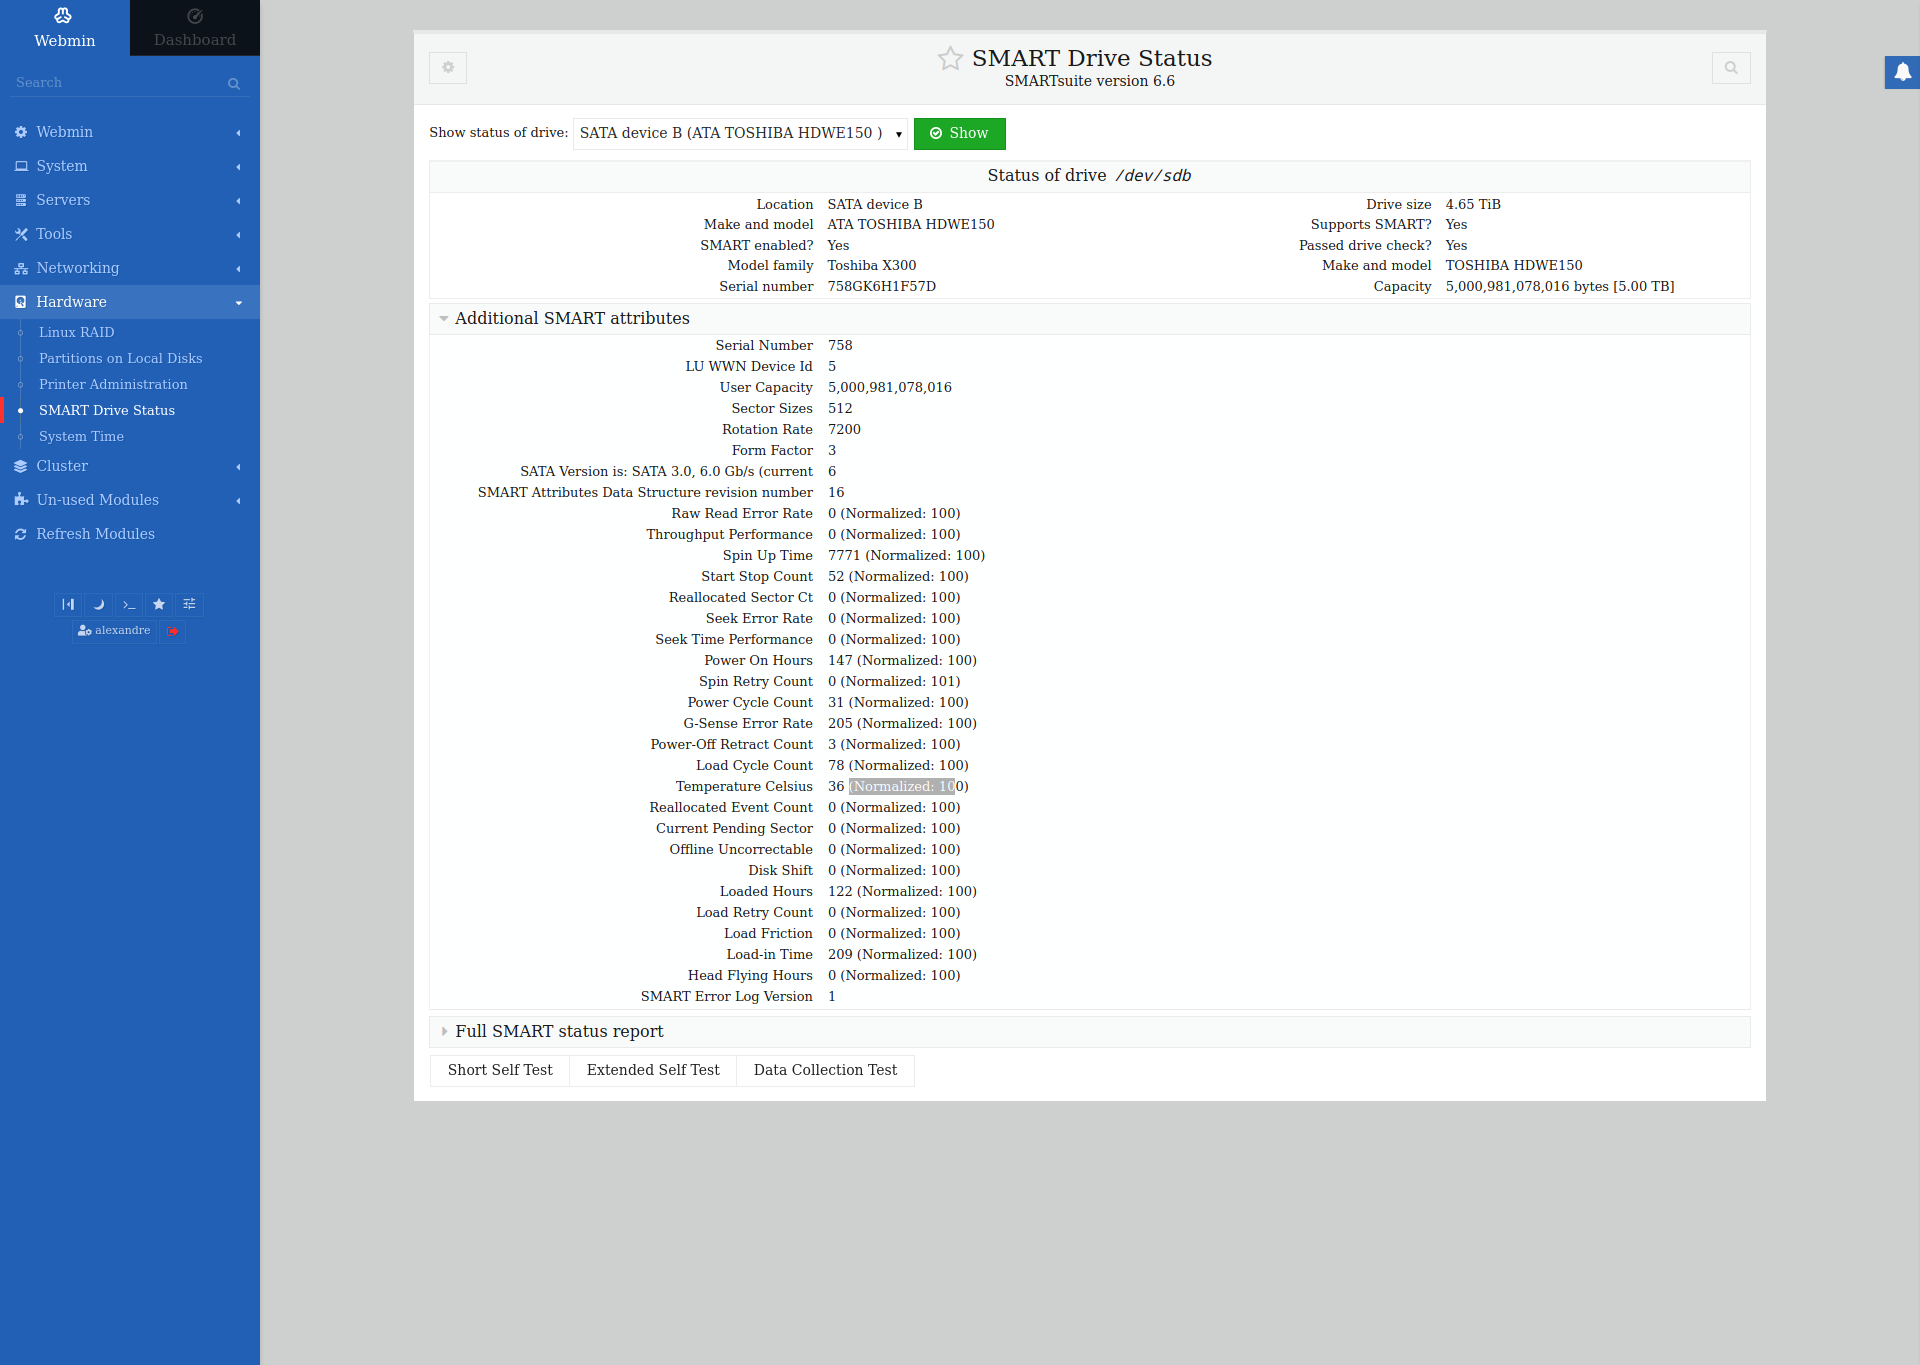
Task: Collapse sidebar with the navigation toggle icon
Action: tap(68, 604)
